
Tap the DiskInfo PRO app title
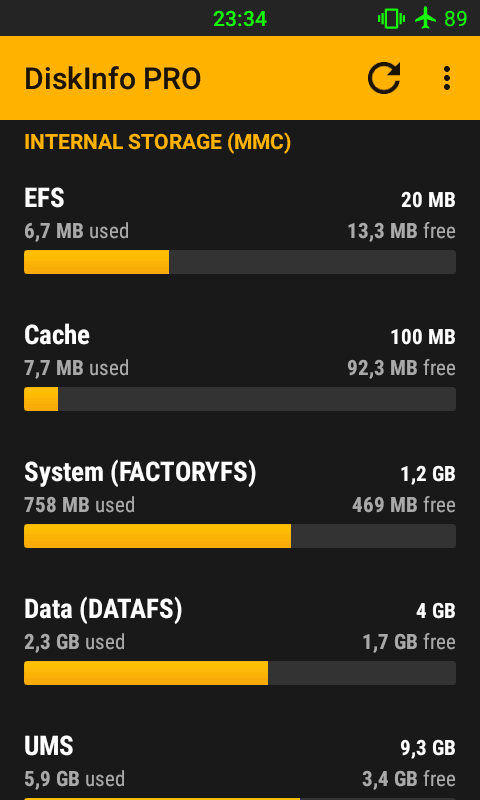(x=113, y=79)
